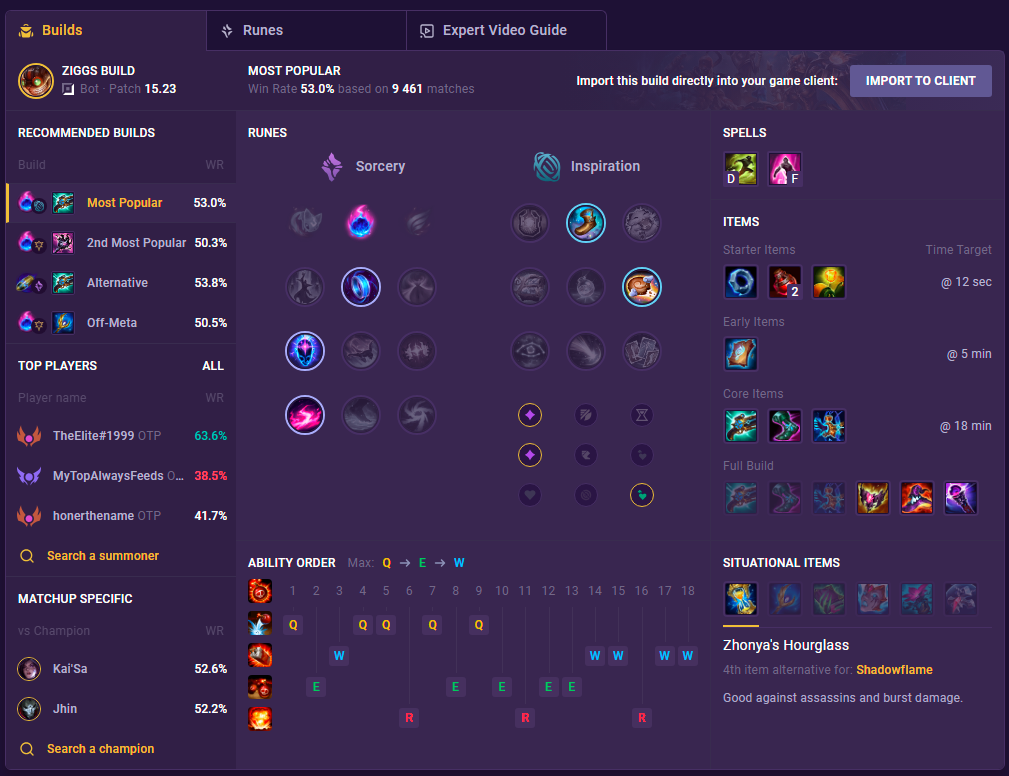Select the Zhonya's Hourglass situational item icon
This screenshot has height=776, width=1009.
(741, 599)
